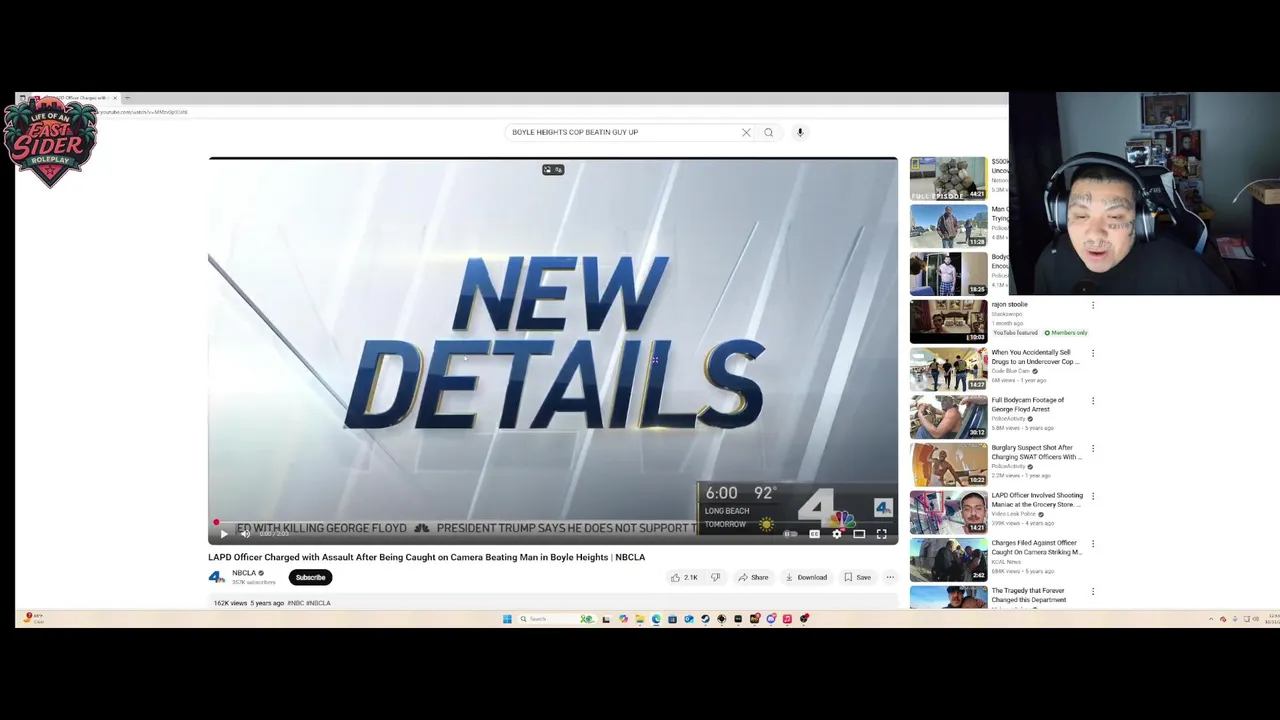Like the video with the thumbs-up button
1280x720 pixels.
[684, 577]
